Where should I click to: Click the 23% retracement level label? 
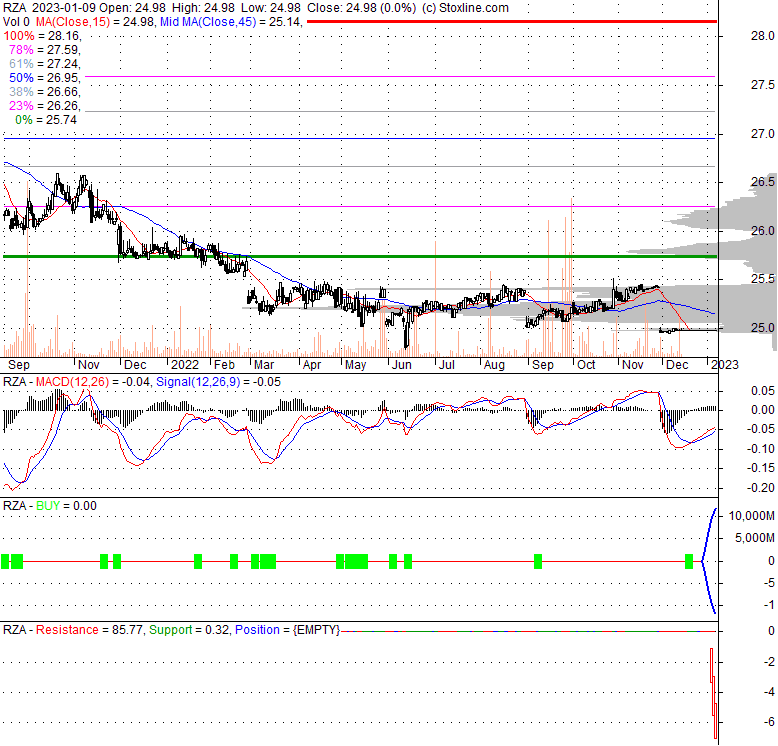pyautogui.click(x=41, y=105)
